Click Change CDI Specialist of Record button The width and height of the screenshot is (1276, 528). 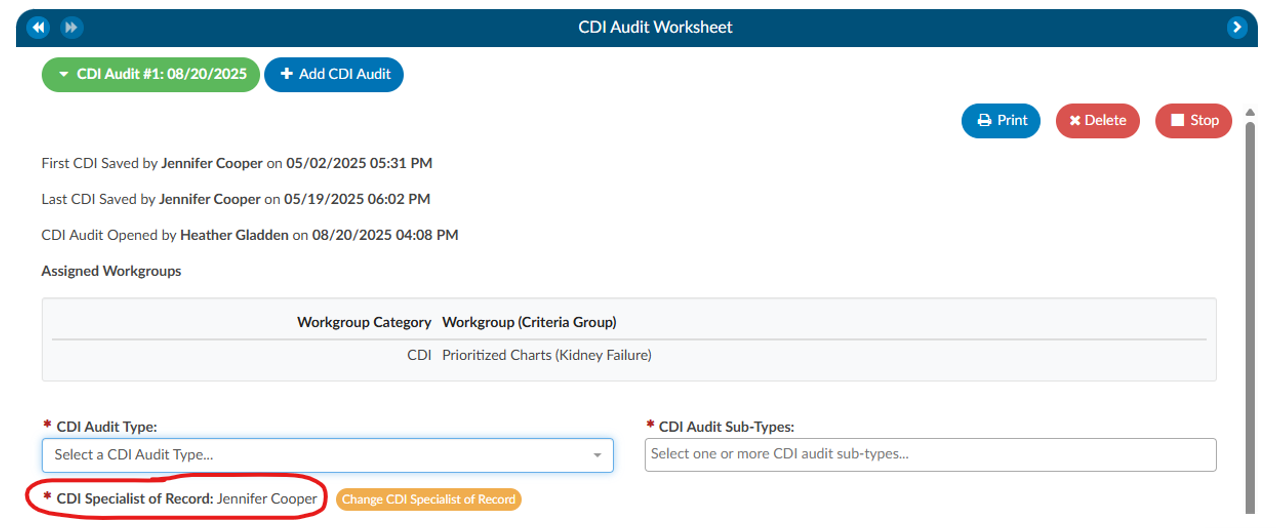click(x=429, y=499)
